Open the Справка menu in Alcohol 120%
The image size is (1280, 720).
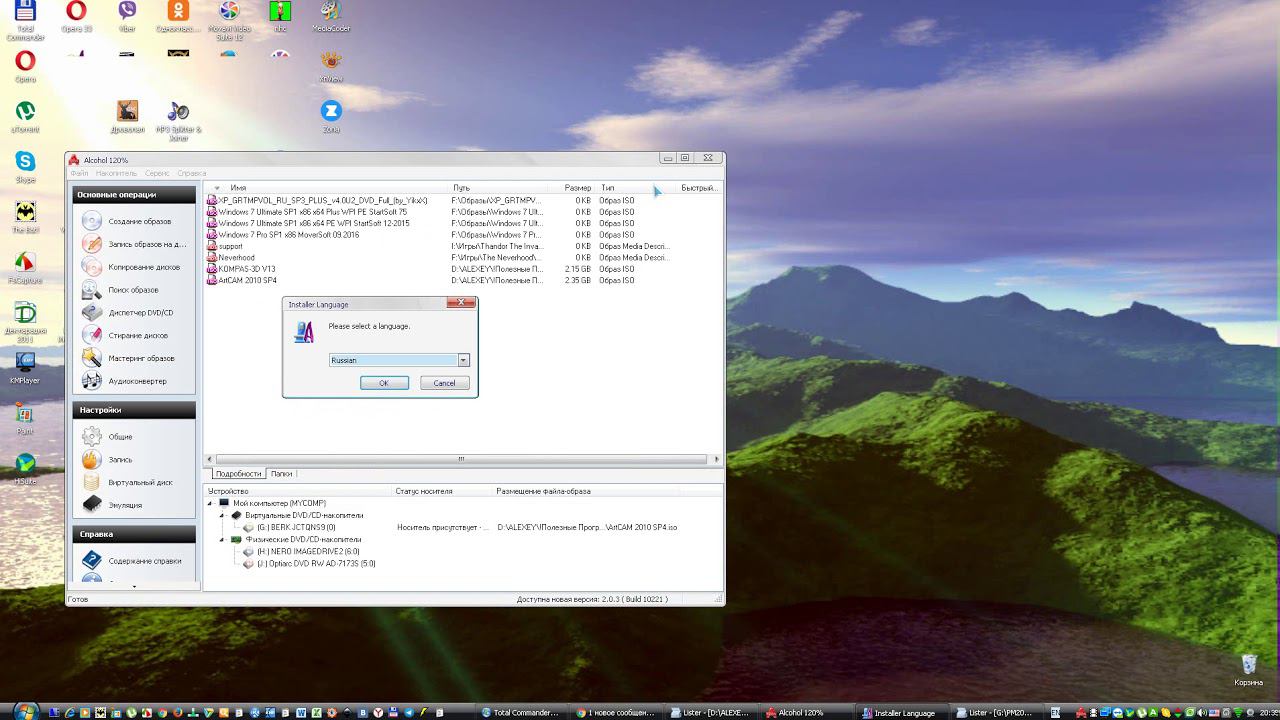click(191, 173)
